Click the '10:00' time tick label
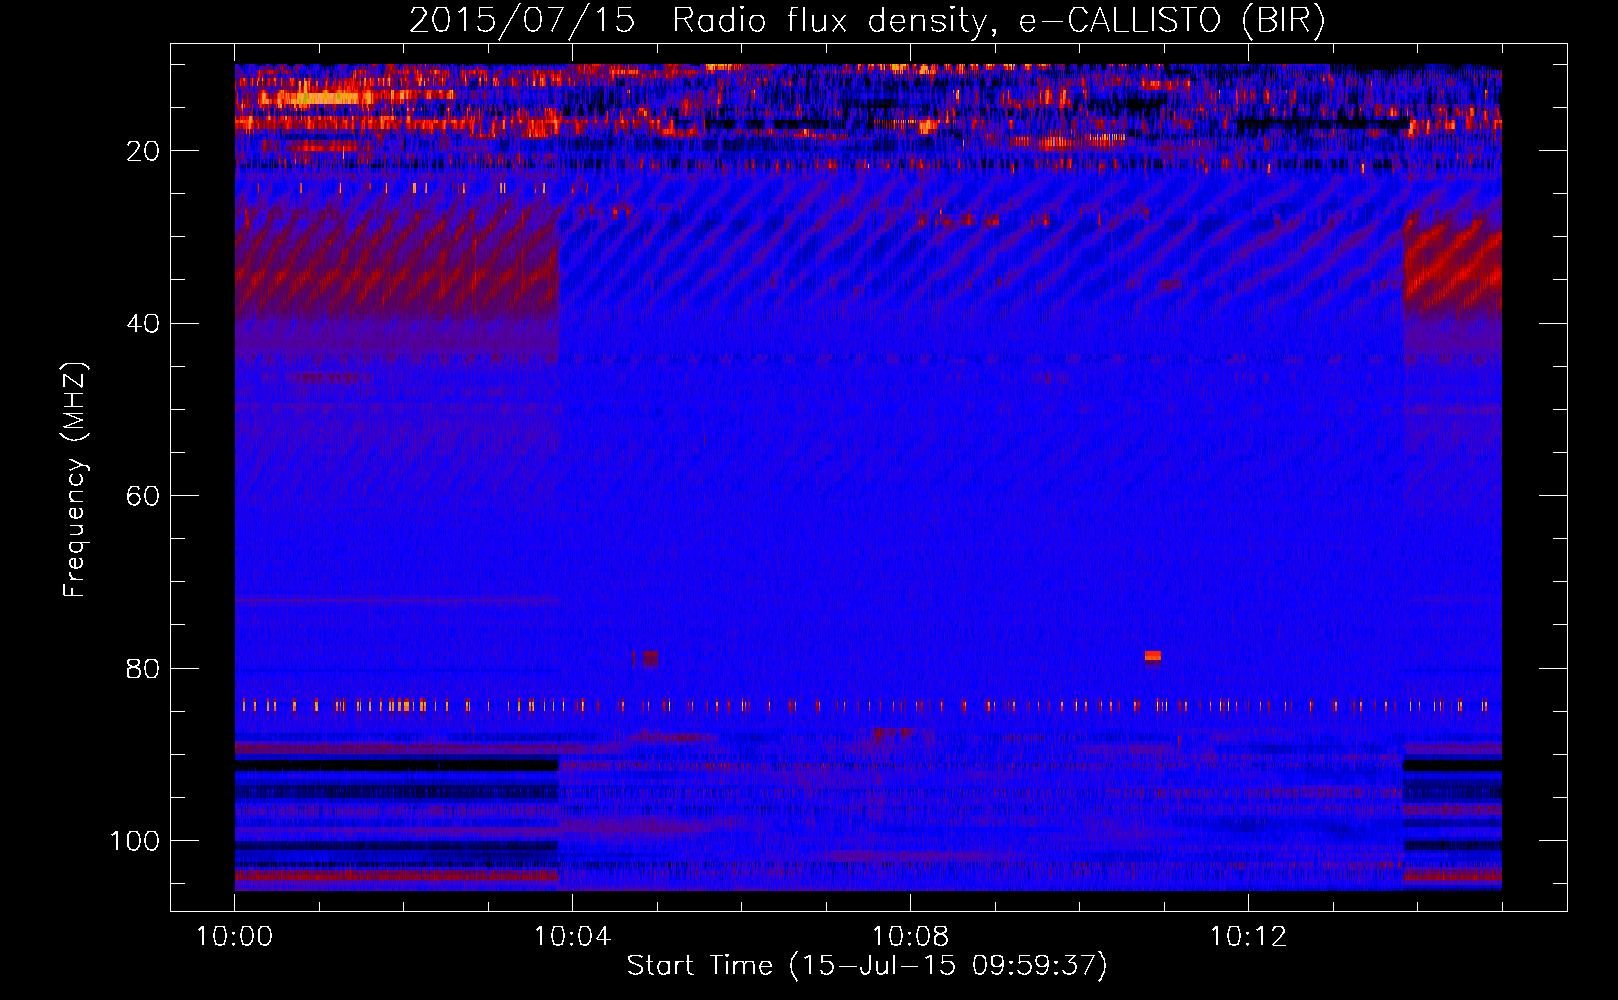 coord(234,937)
